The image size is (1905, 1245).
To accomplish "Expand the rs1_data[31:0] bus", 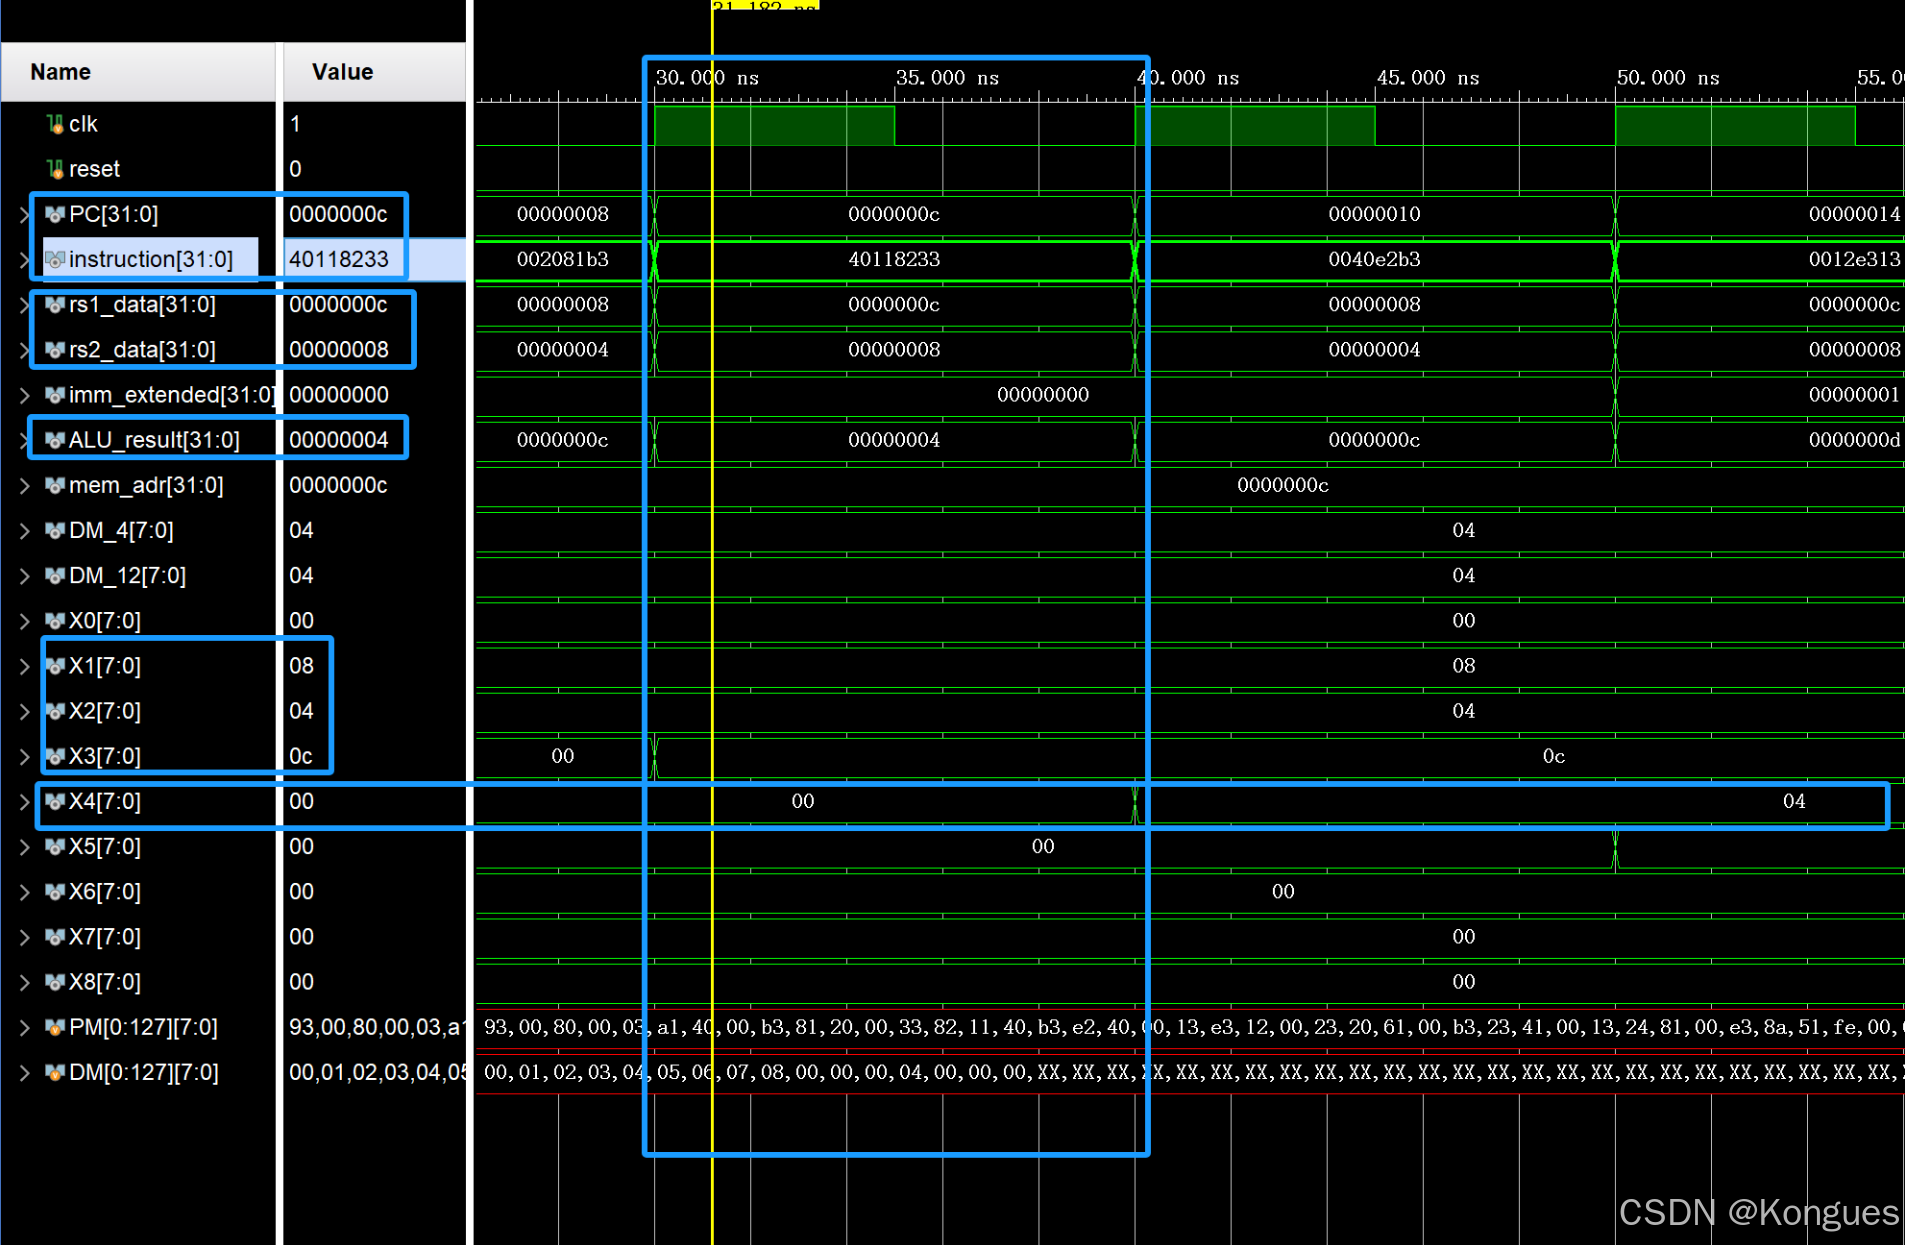I will [x=24, y=305].
